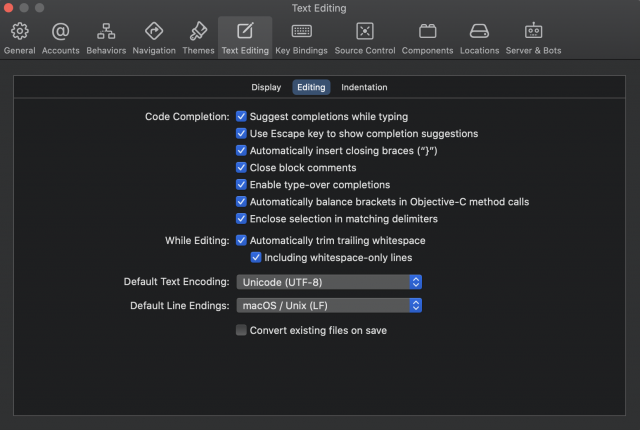
Task: Uncheck Close block comments
Action: 241,168
